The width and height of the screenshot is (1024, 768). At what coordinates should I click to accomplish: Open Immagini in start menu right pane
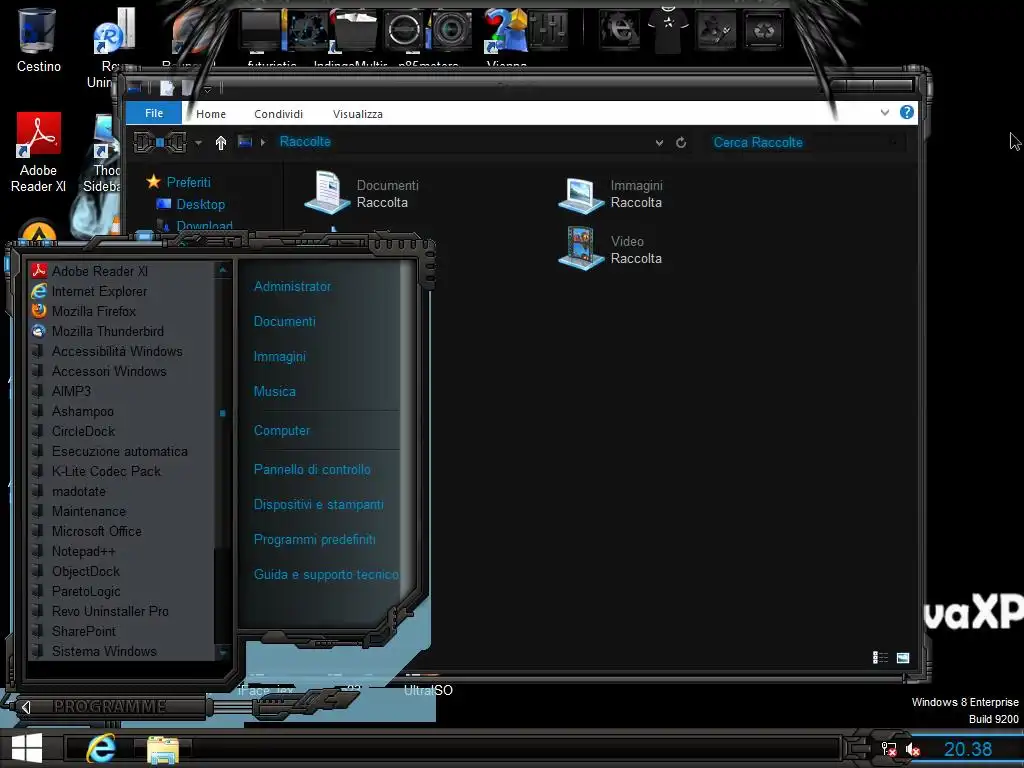[280, 357]
